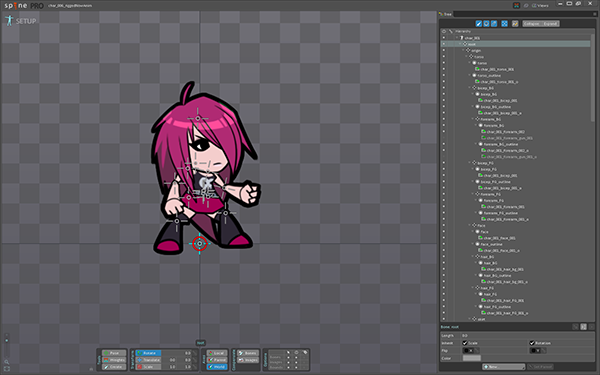Open the Views menu
The image size is (600, 375).
pyautogui.click(x=540, y=5)
